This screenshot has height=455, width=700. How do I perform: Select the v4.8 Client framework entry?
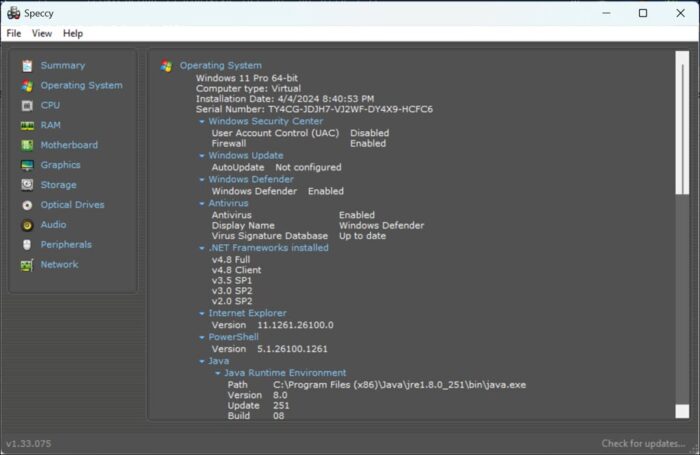click(236, 270)
